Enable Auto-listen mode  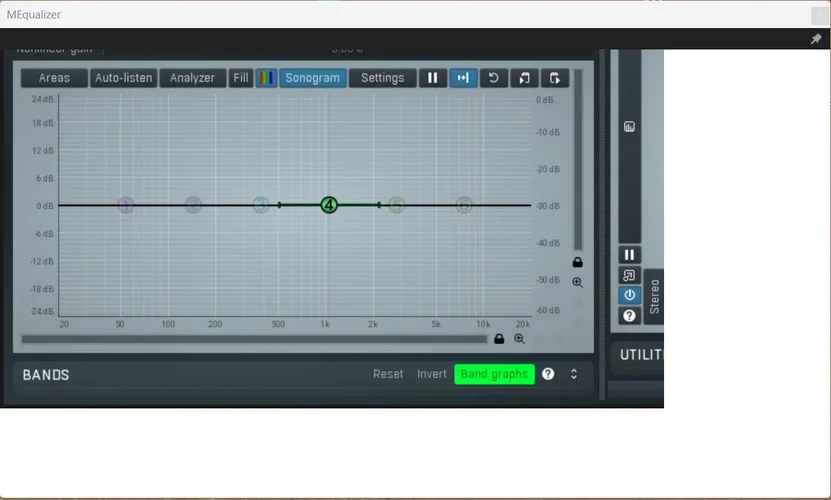[x=123, y=78]
